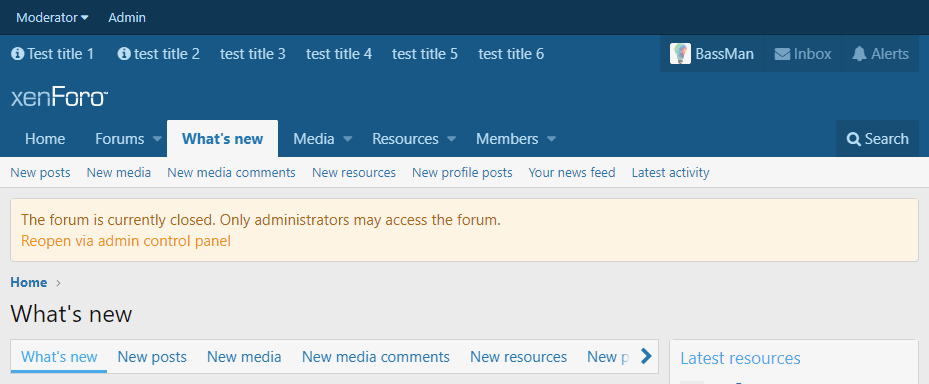Open the test title 6 link
Image resolution: width=929 pixels, height=384 pixels.
[x=511, y=54]
